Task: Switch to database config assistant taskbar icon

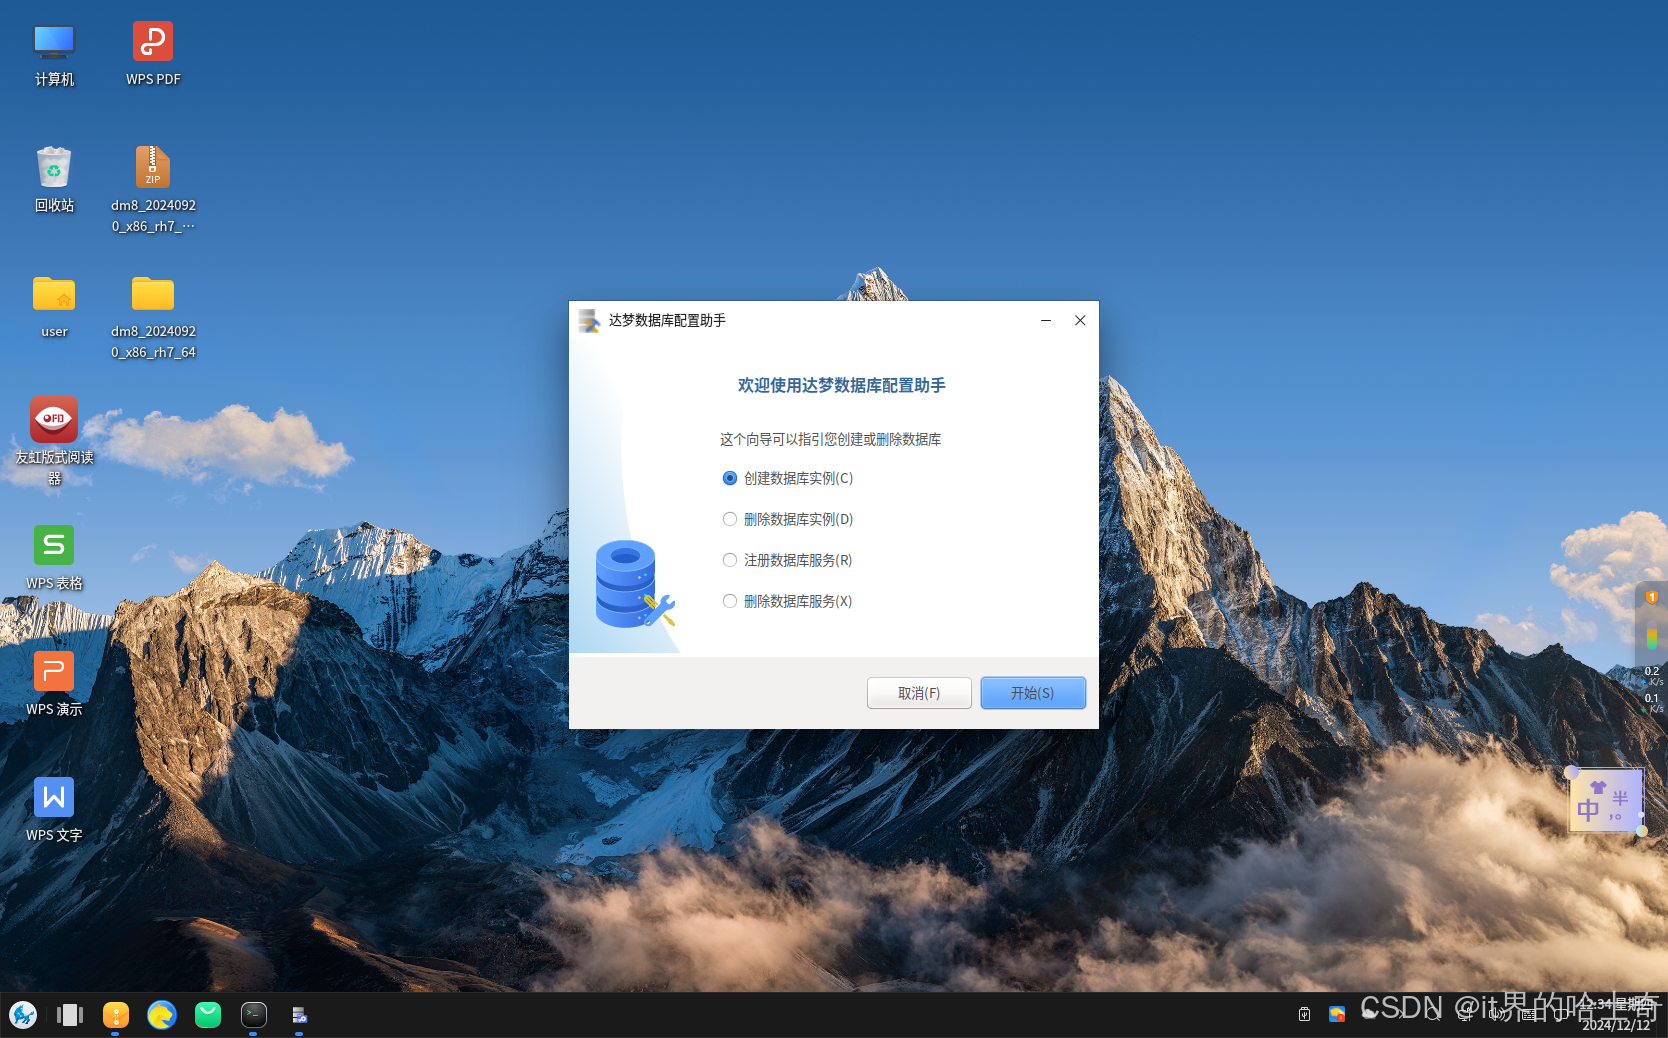Action: (299, 1015)
